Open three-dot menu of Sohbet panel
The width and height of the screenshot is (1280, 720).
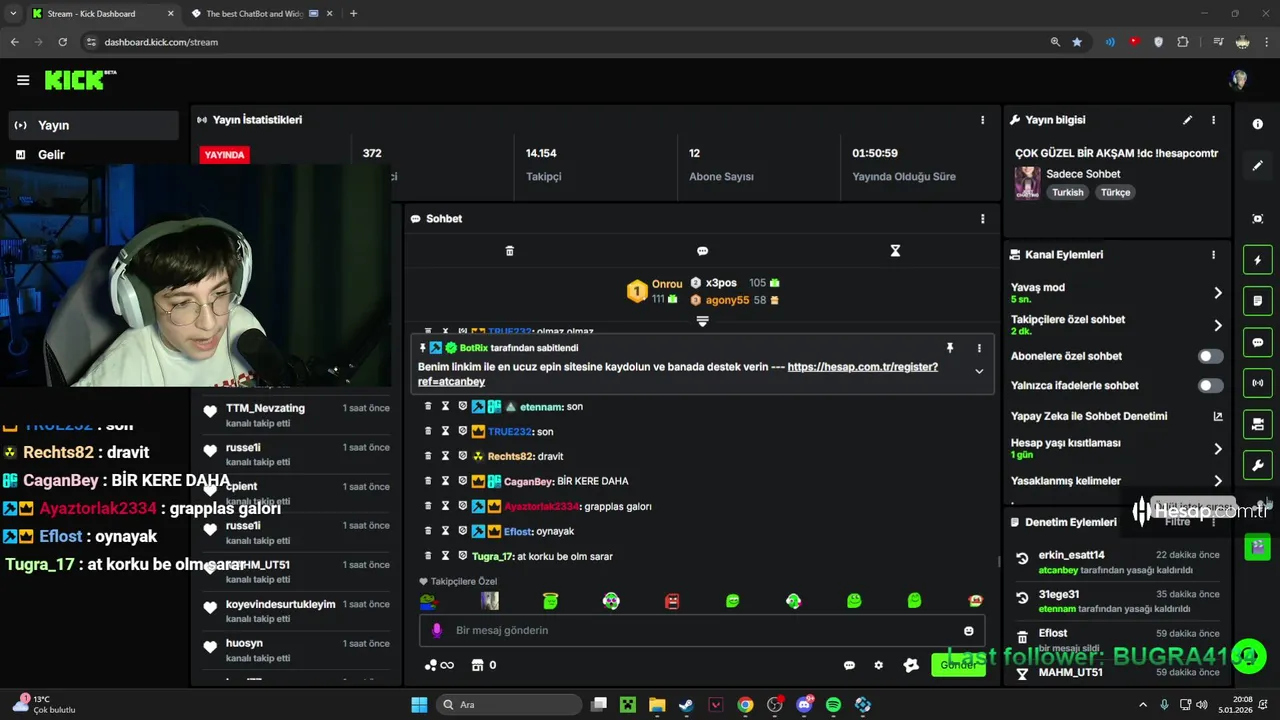point(982,219)
